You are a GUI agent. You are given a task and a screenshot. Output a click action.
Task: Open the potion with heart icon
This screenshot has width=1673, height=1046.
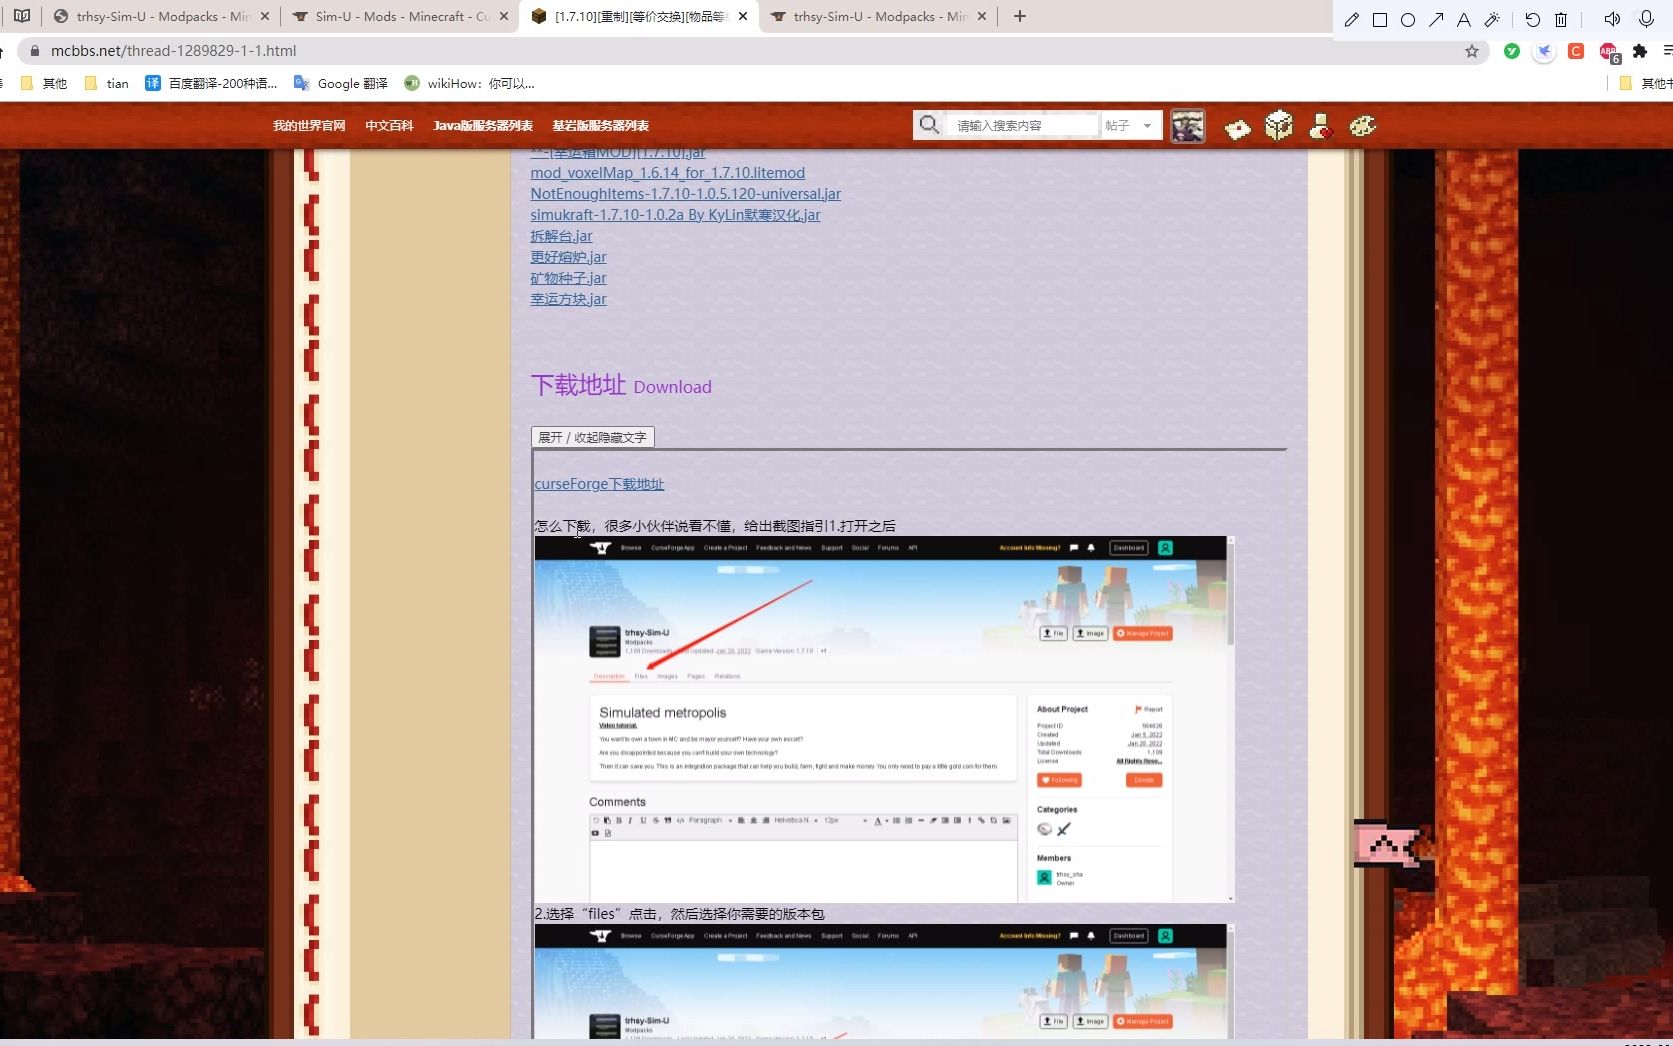pyautogui.click(x=1320, y=126)
